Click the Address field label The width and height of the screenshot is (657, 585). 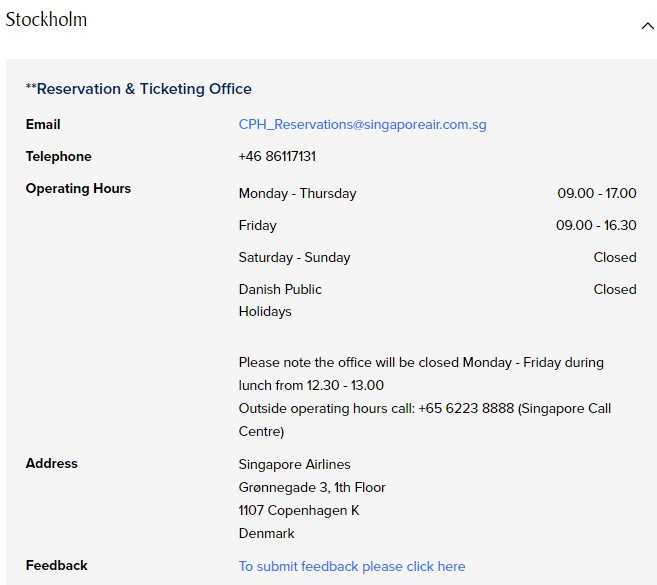(x=51, y=464)
